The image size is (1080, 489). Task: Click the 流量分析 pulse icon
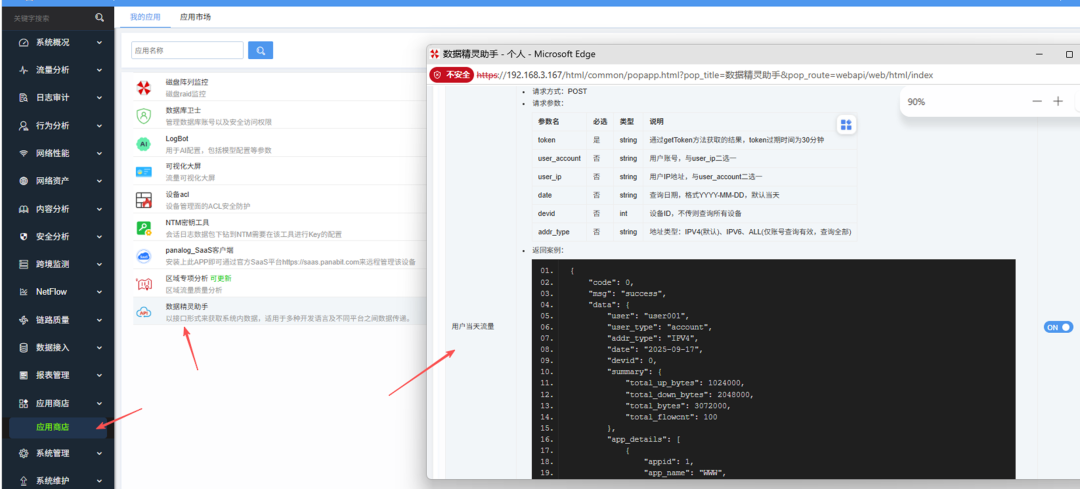pyautogui.click(x=23, y=70)
